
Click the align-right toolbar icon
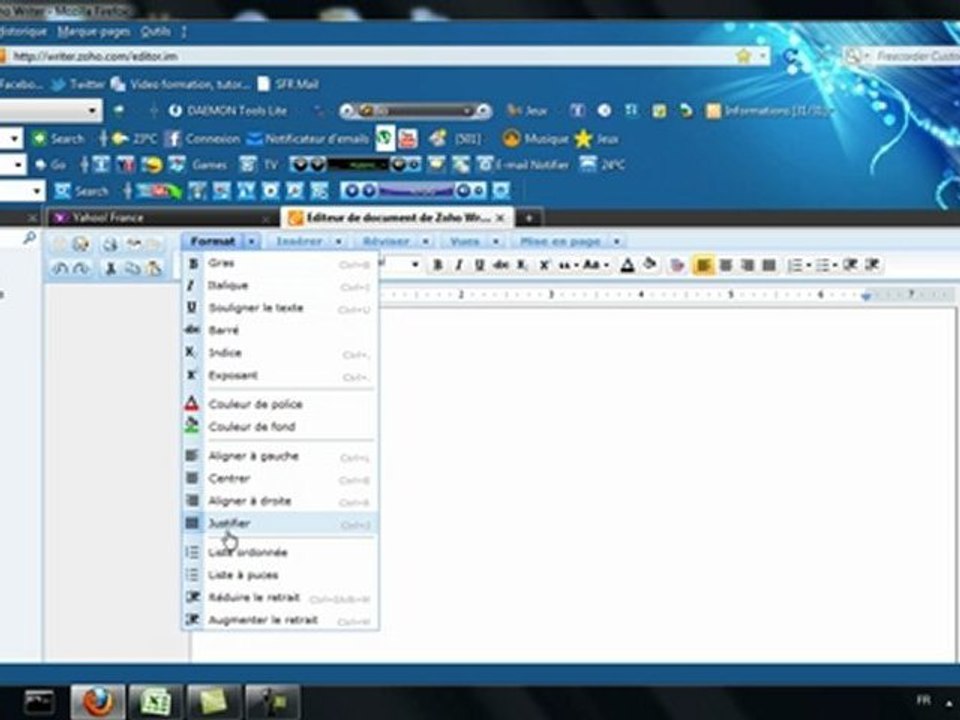[x=748, y=265]
